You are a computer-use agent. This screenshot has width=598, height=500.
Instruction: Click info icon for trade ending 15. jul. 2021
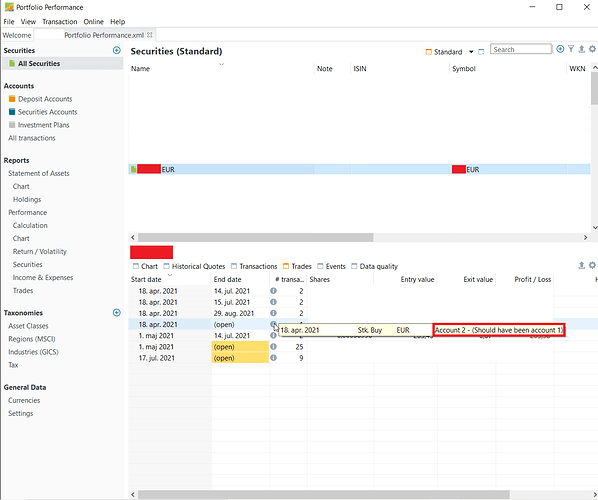click(273, 302)
